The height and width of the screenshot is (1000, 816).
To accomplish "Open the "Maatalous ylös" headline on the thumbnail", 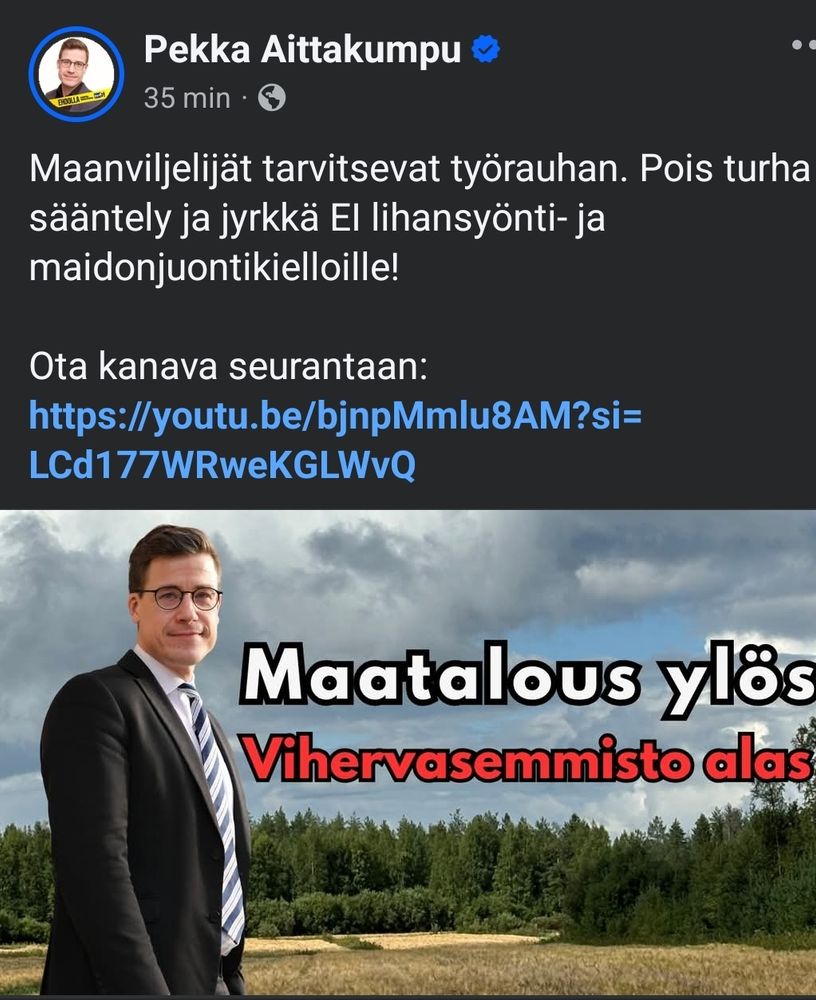I will [x=528, y=677].
